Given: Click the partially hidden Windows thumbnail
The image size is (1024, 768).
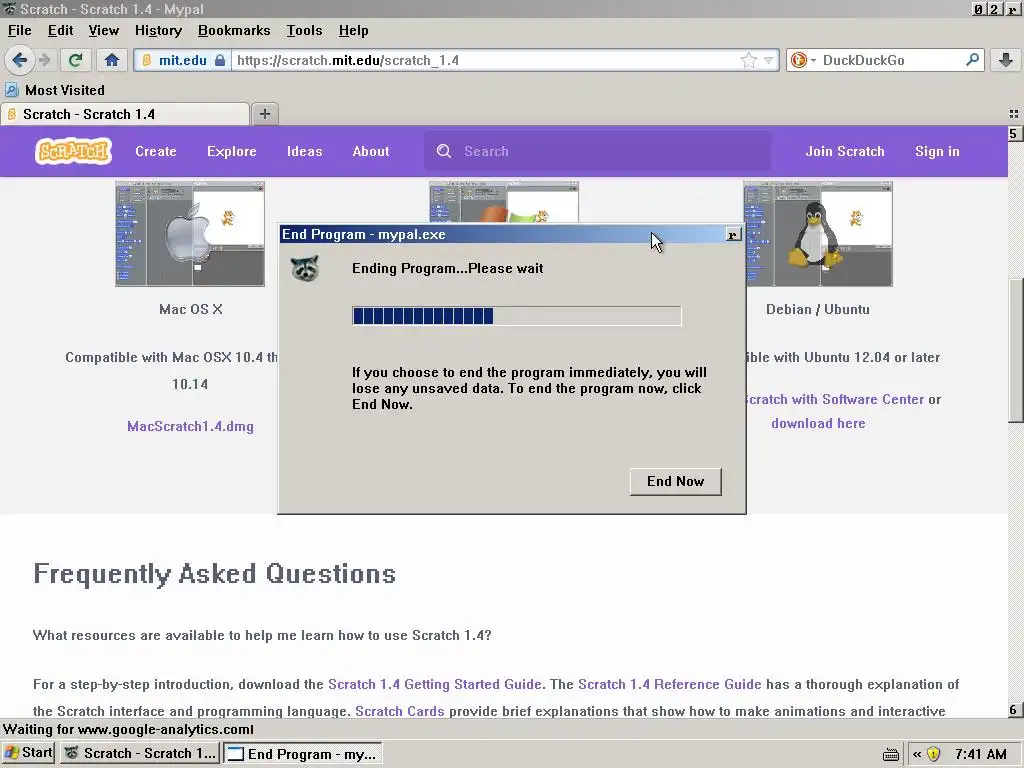Looking at the screenshot, I should coord(504,202).
